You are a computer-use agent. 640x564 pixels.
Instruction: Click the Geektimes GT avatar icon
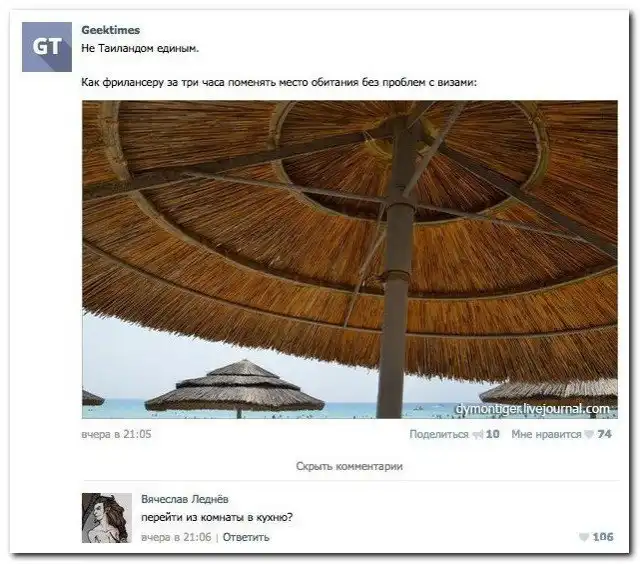[x=47, y=47]
